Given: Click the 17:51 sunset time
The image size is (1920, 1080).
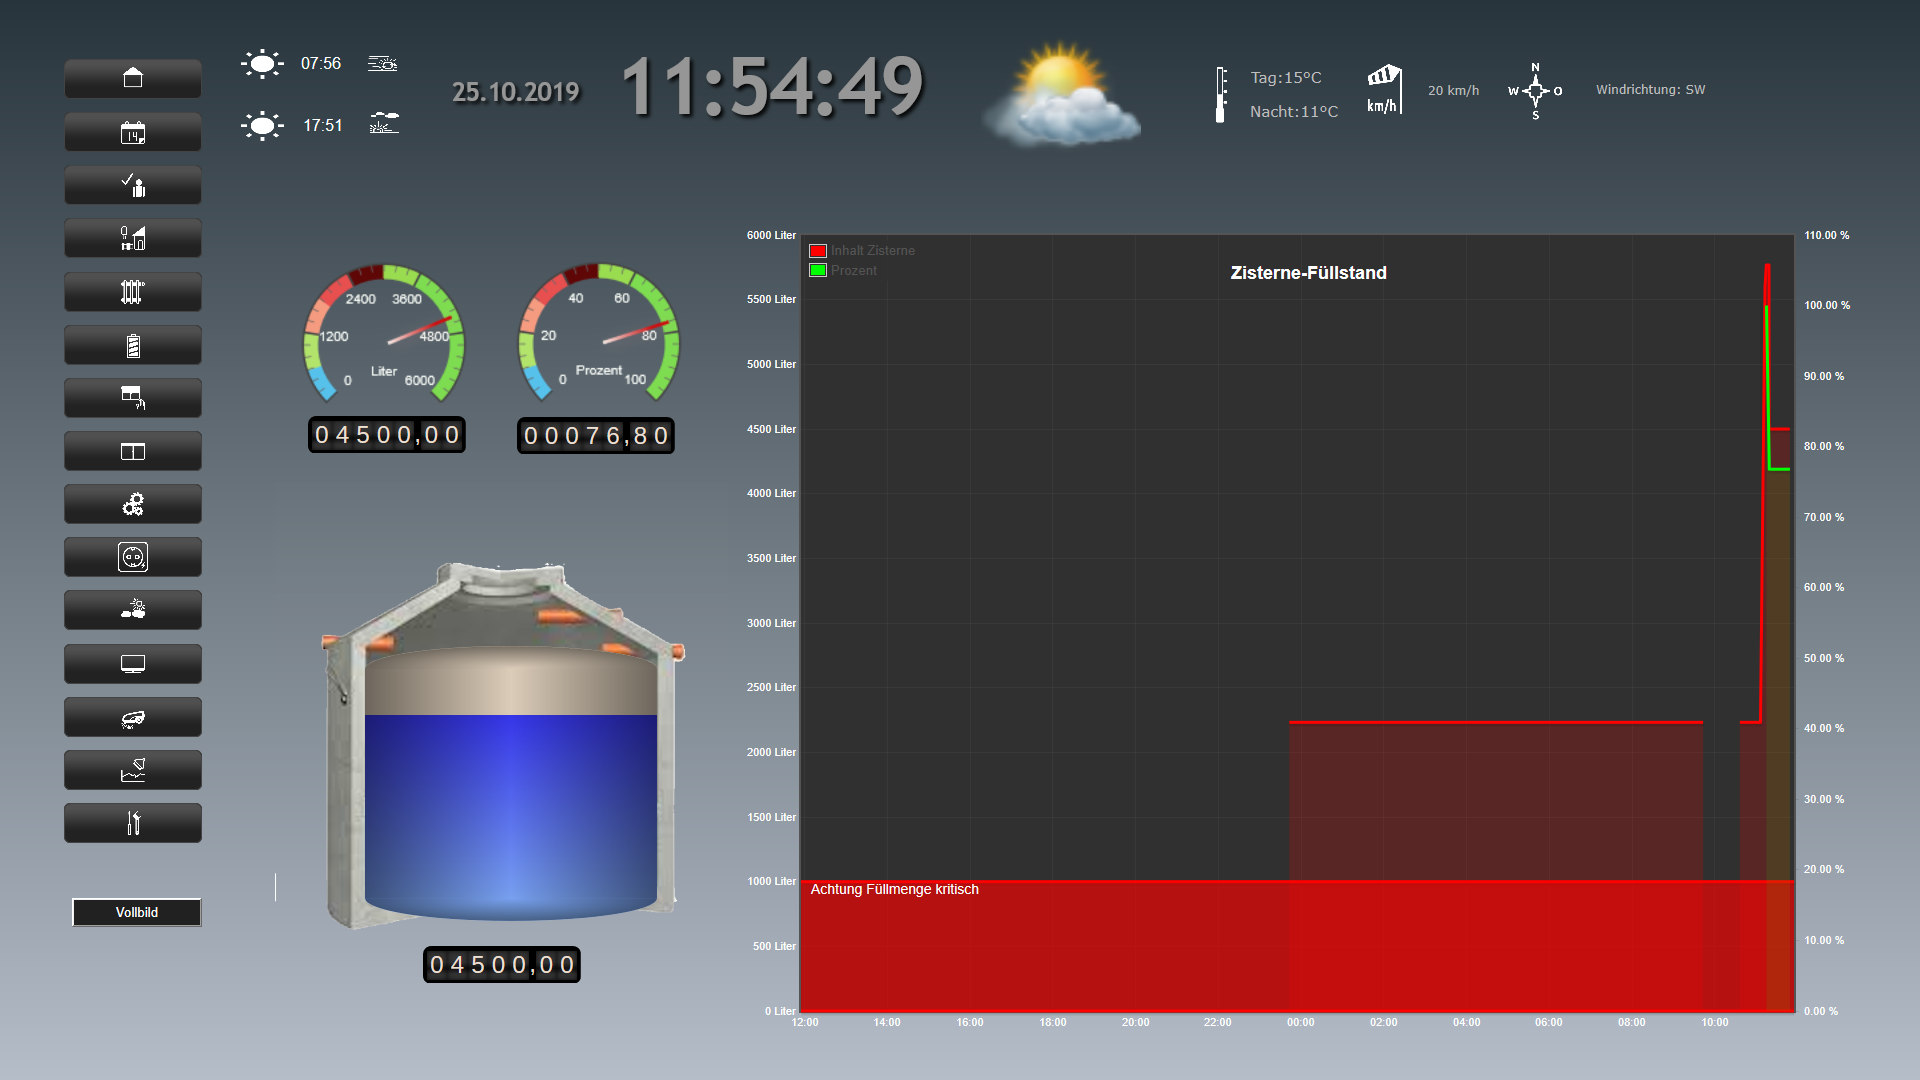Looking at the screenshot, I should pyautogui.click(x=323, y=126).
